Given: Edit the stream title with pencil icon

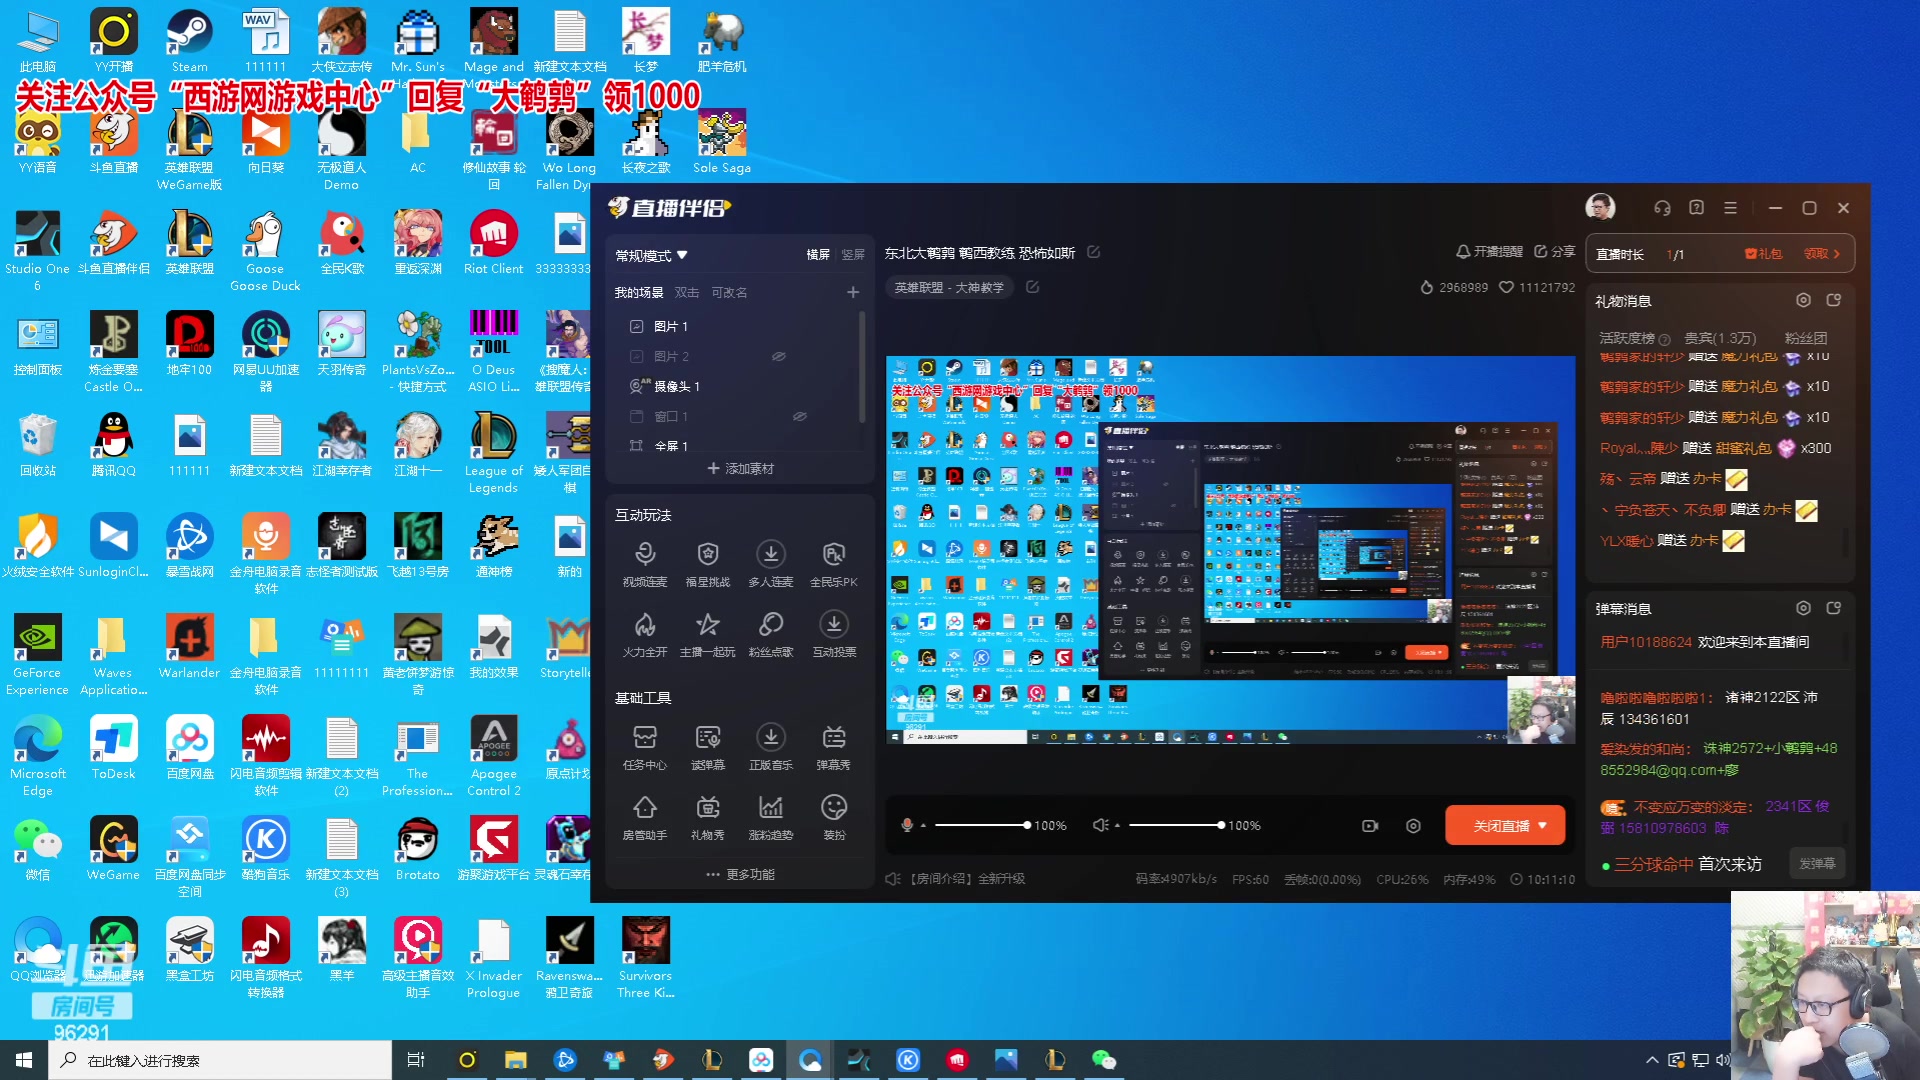Looking at the screenshot, I should point(1094,252).
